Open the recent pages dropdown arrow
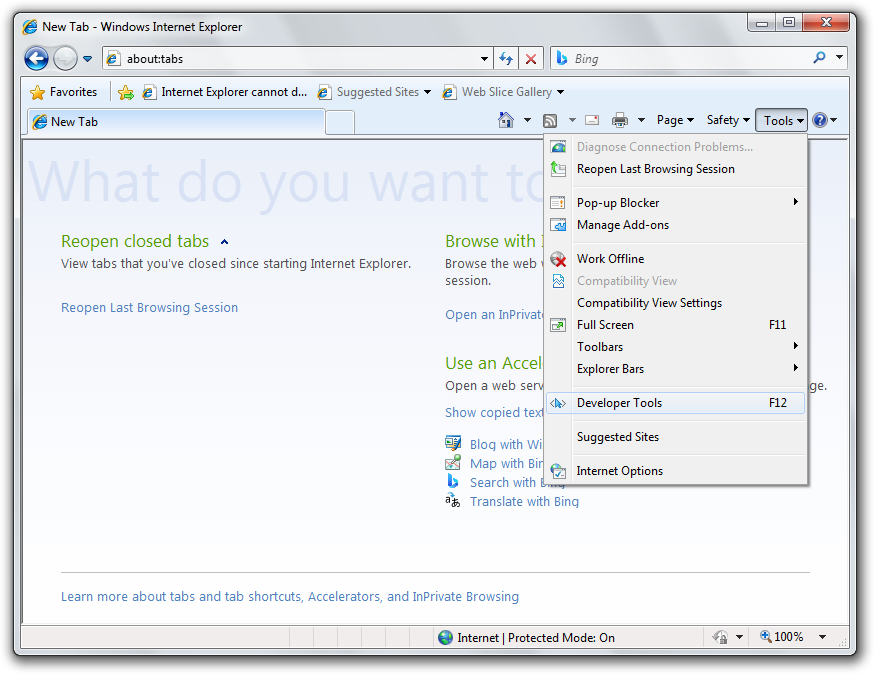This screenshot has height=676, width=876. click(88, 59)
